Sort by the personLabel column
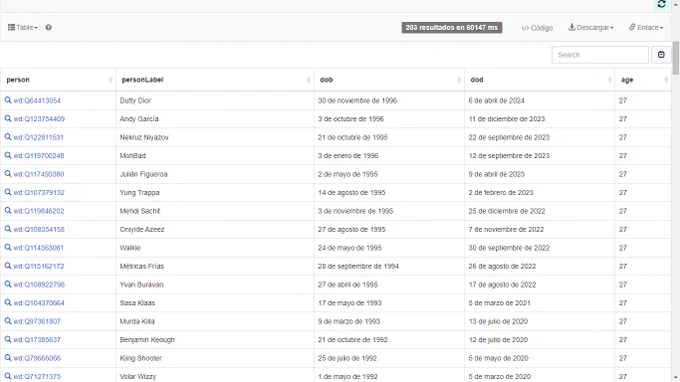Viewport: 680px width, 382px height. pos(215,80)
